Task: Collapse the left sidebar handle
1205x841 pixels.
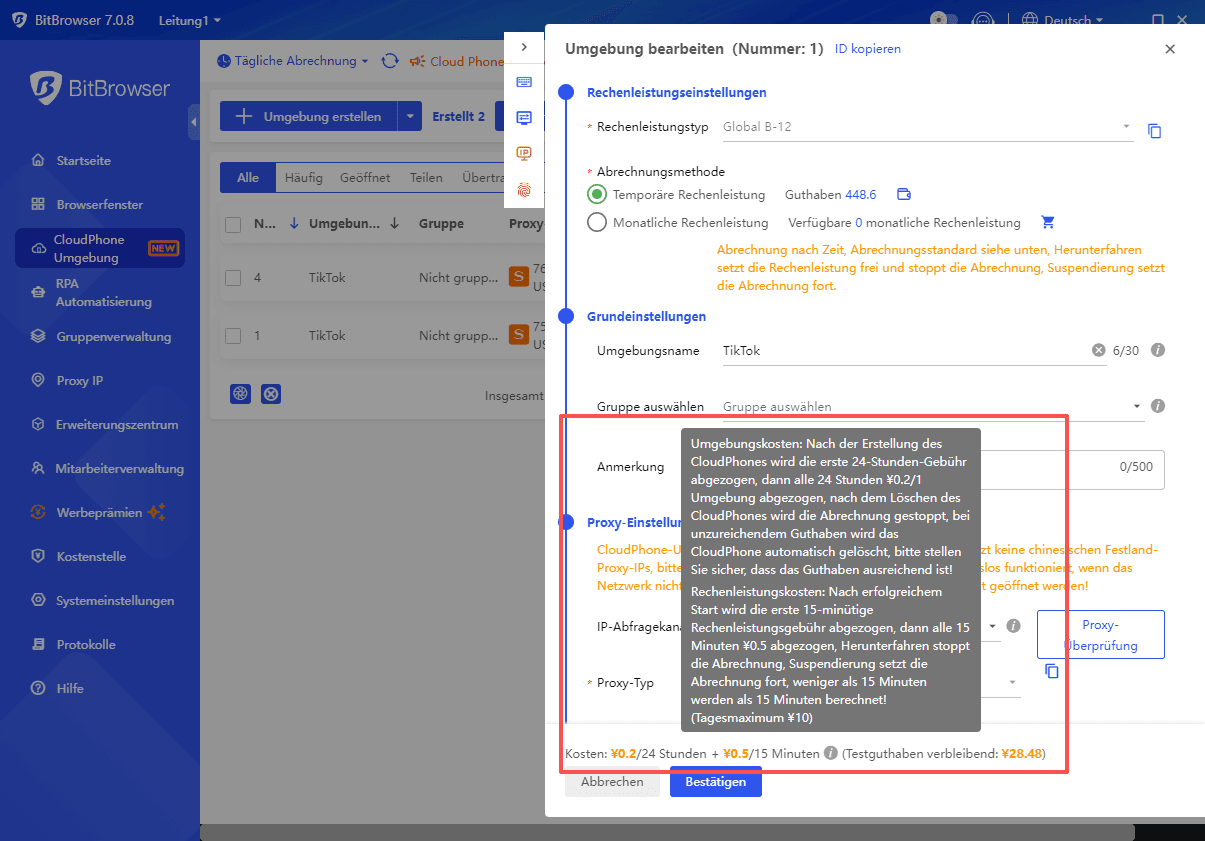Action: click(x=193, y=122)
